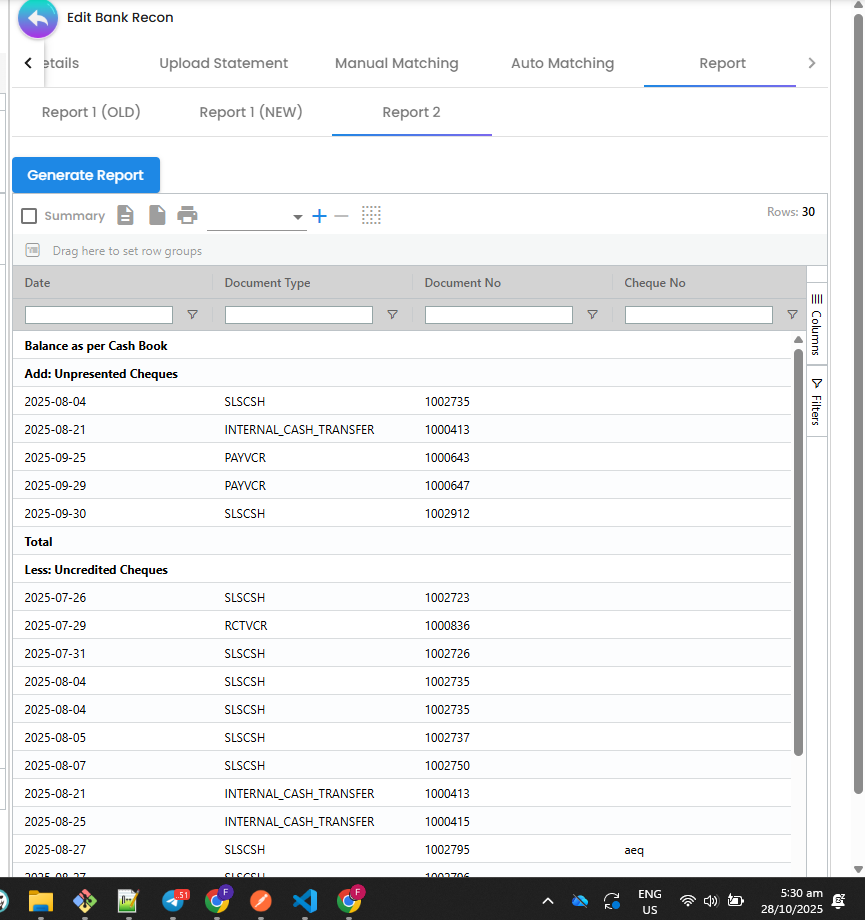The image size is (865, 920).
Task: Open VS Code from the taskbar
Action: tap(305, 902)
